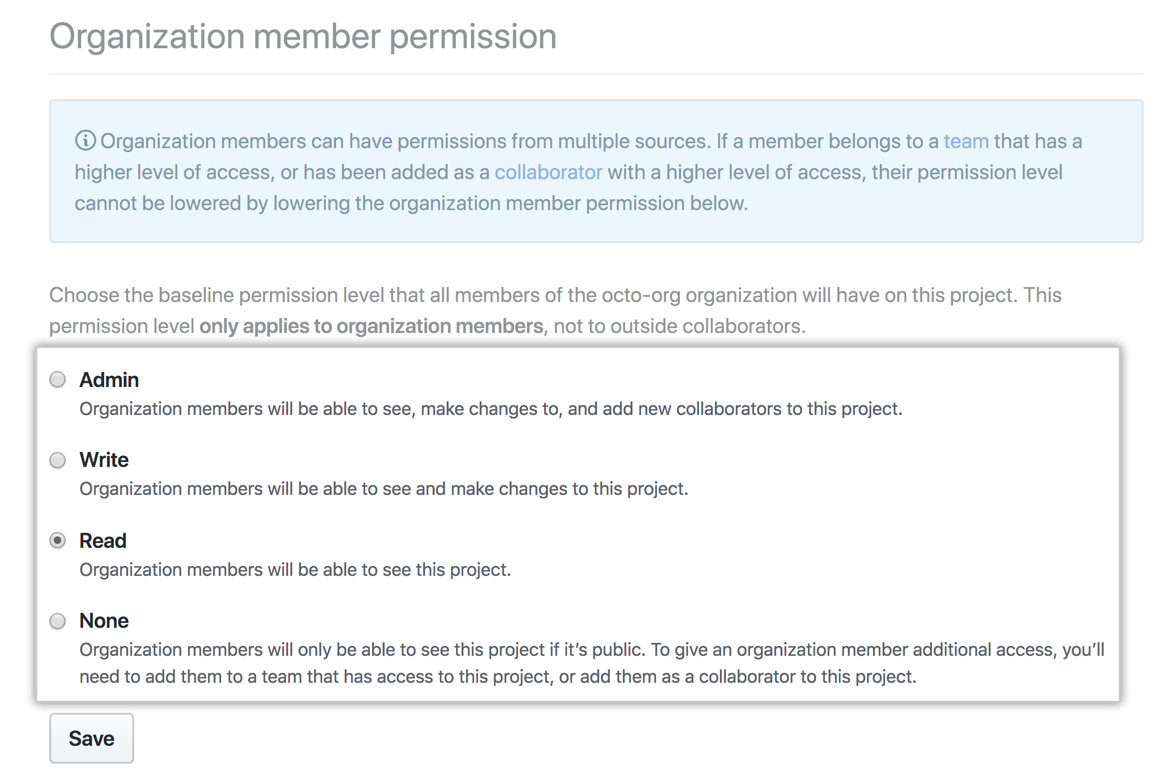Click the bold "None" option label
This screenshot has width=1173, height=783.
pos(104,621)
